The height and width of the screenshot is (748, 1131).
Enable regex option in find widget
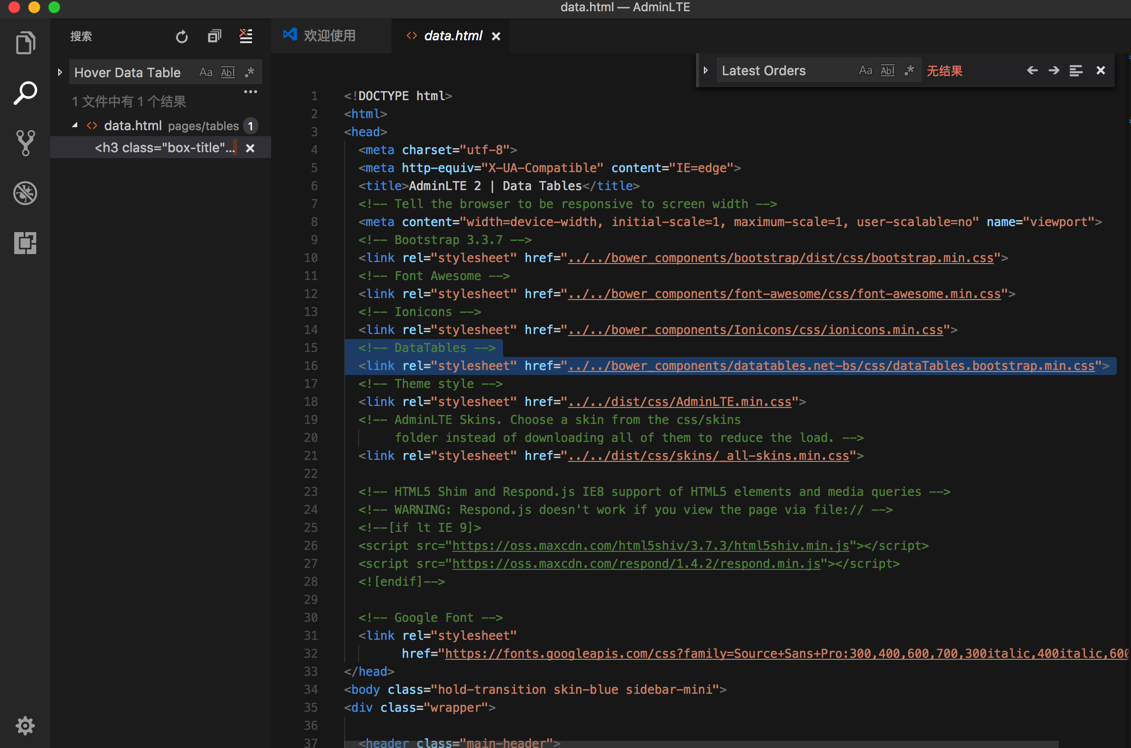tap(909, 71)
